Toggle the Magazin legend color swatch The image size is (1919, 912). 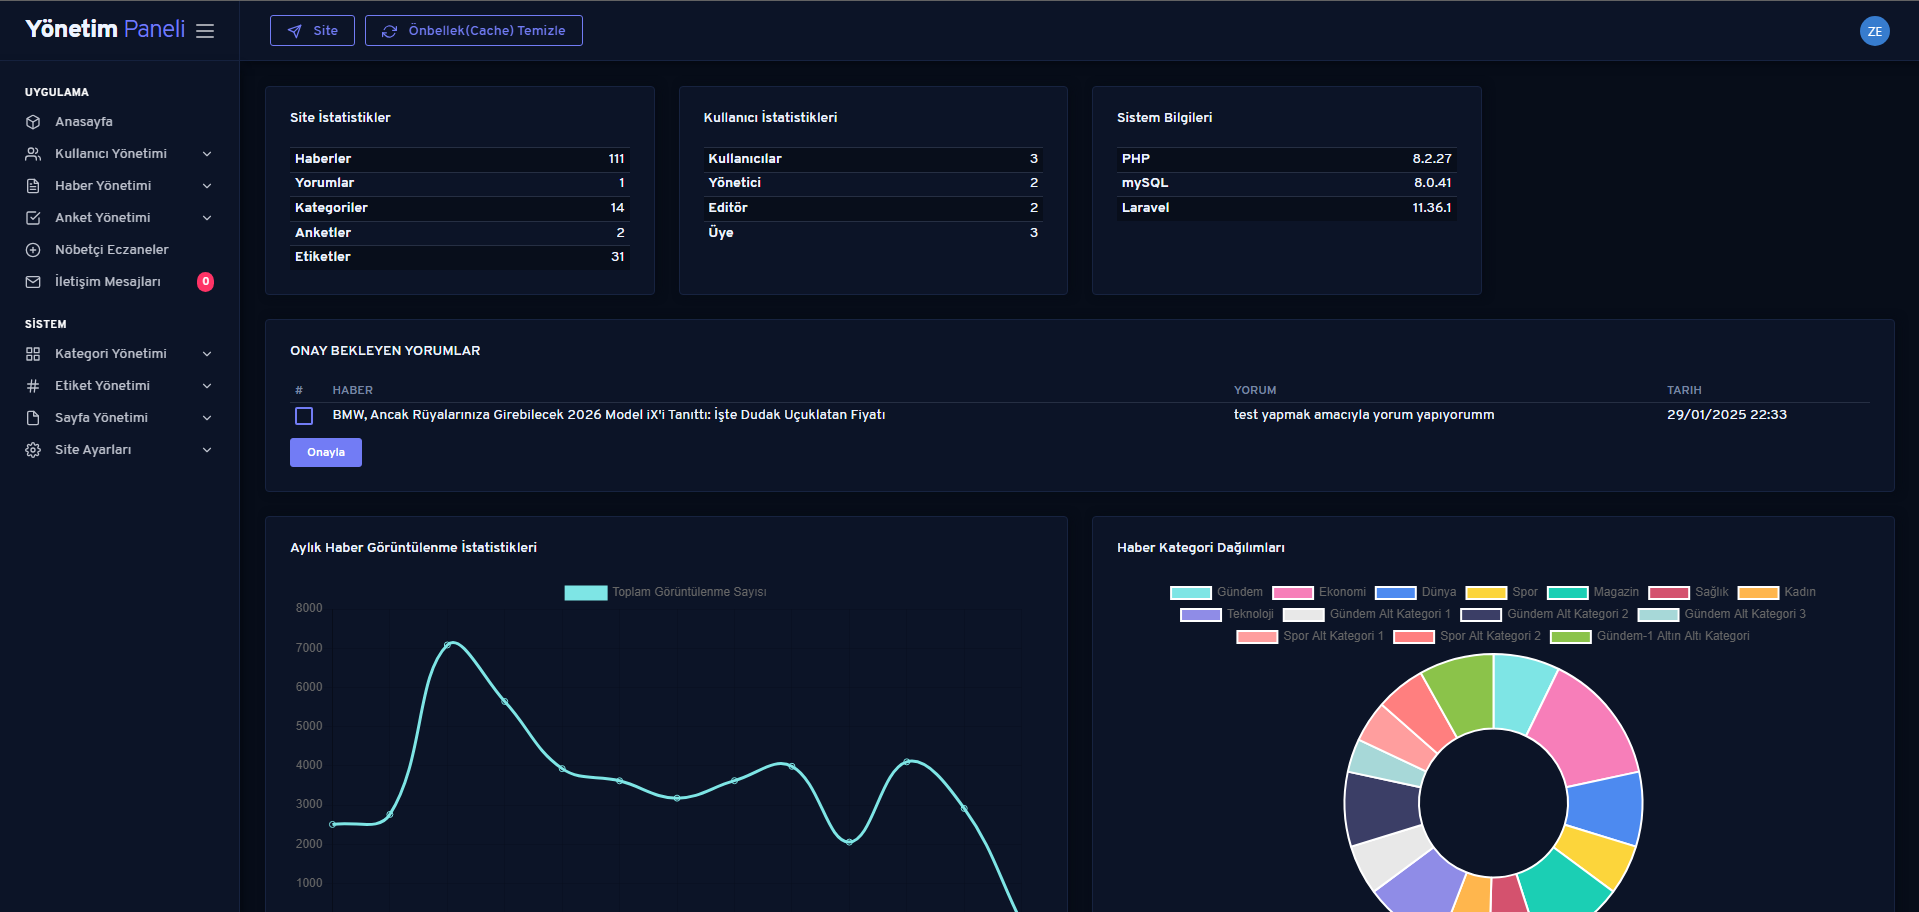click(1567, 593)
